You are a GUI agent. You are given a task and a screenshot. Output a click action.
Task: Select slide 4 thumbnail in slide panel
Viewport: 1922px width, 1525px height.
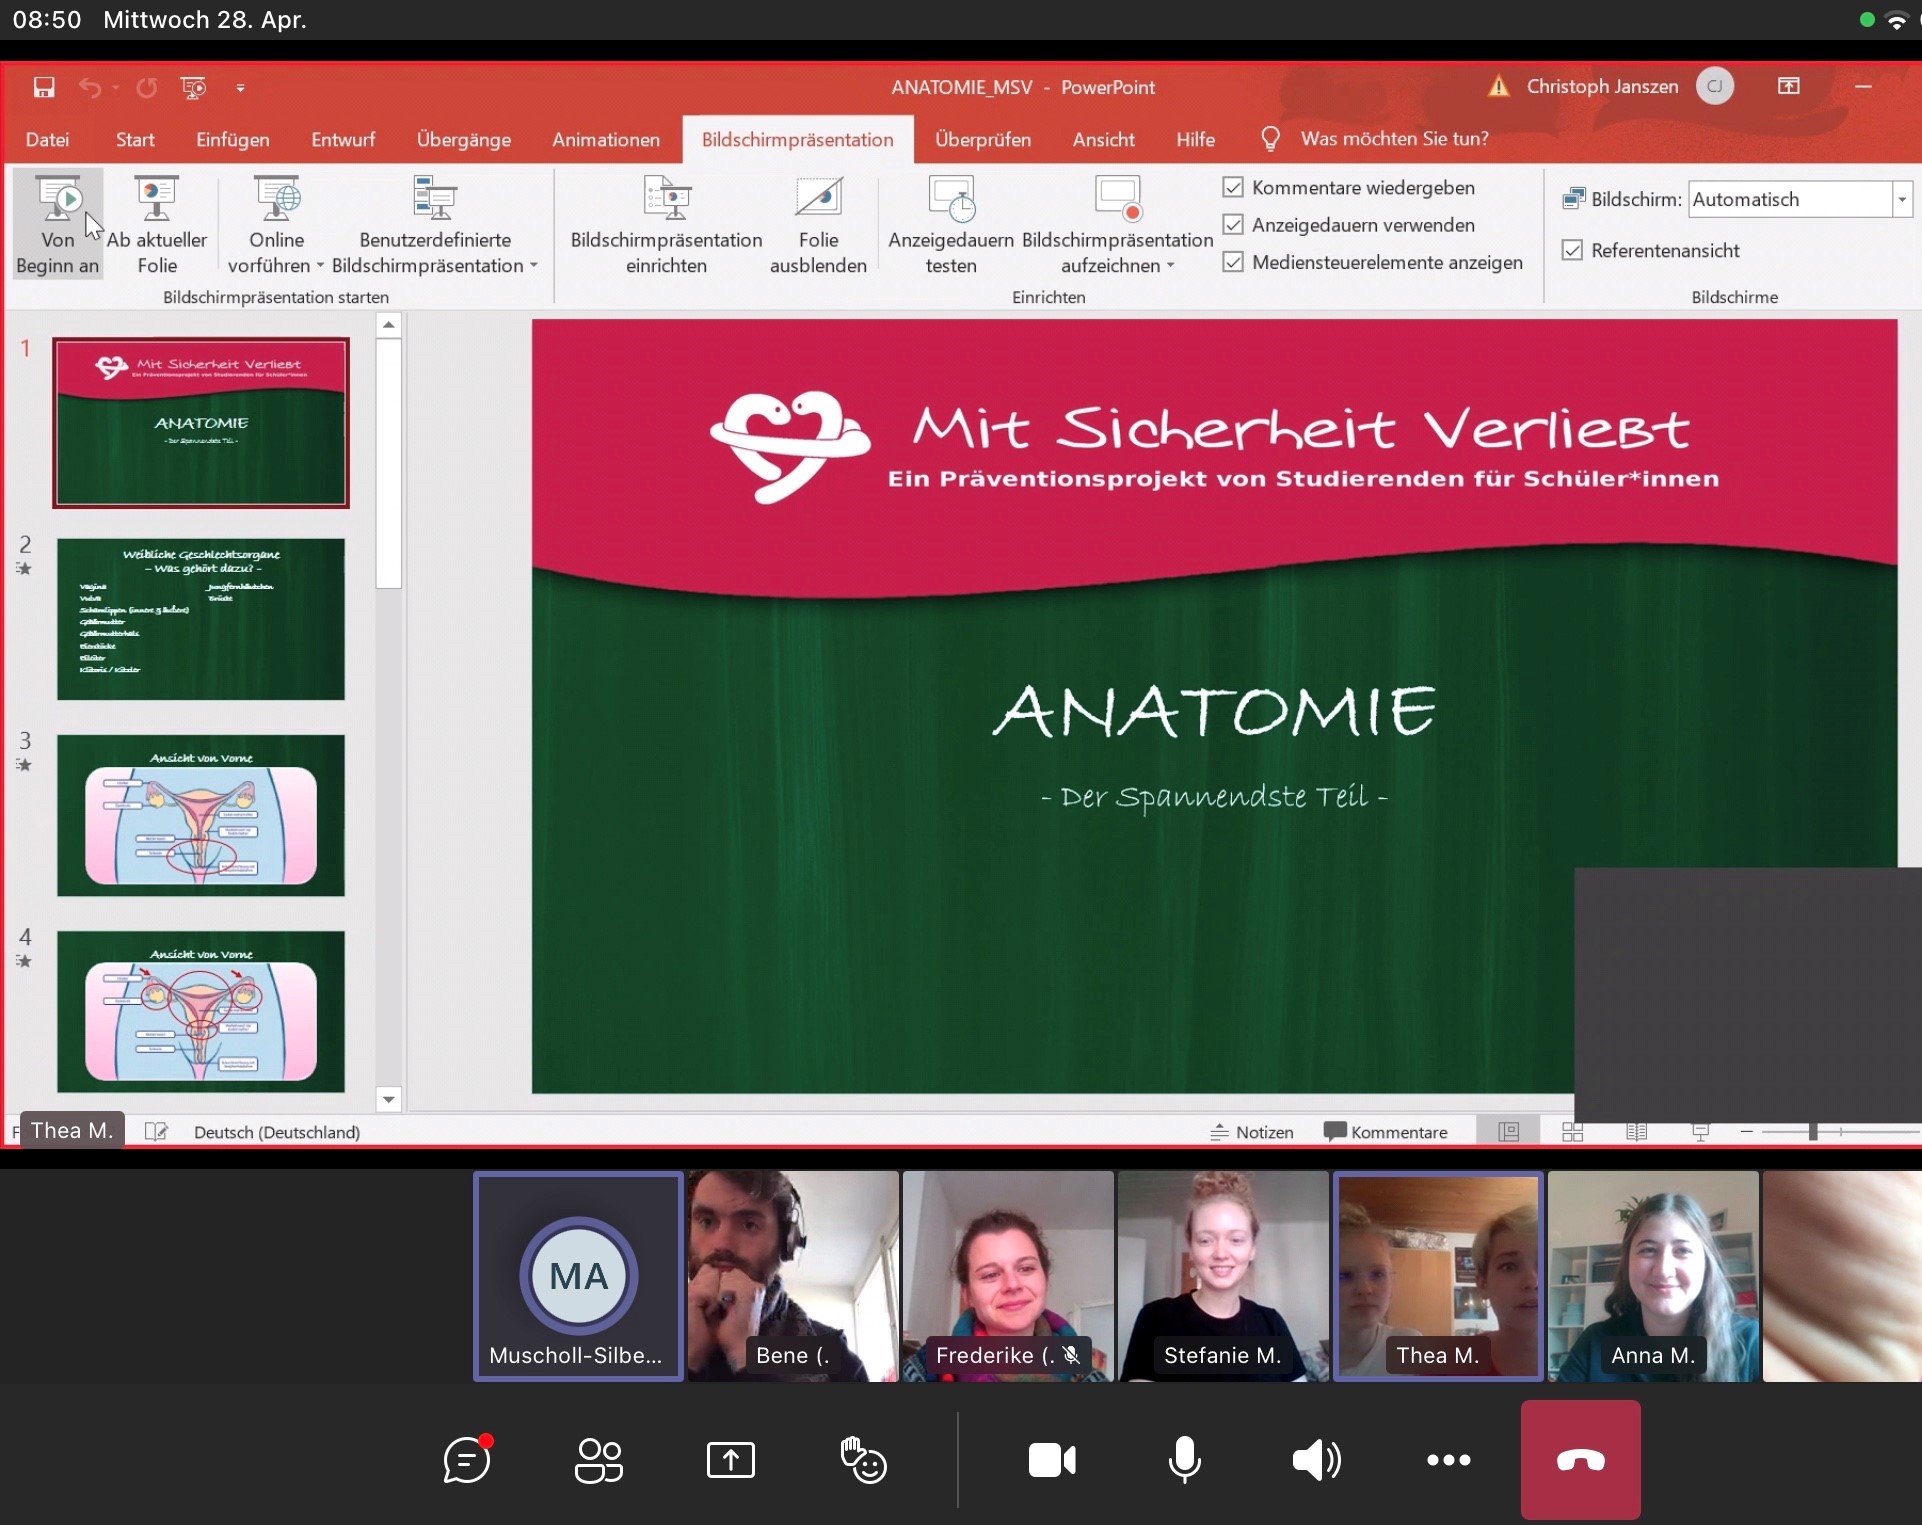click(201, 1011)
